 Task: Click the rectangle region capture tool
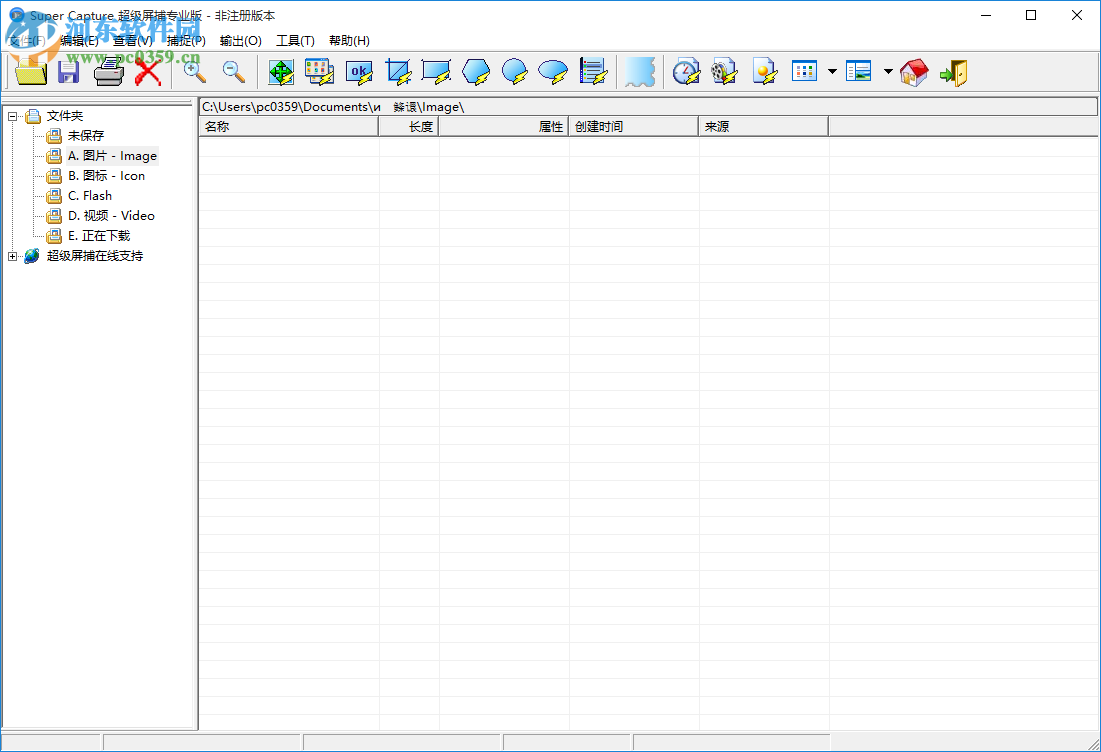437,71
